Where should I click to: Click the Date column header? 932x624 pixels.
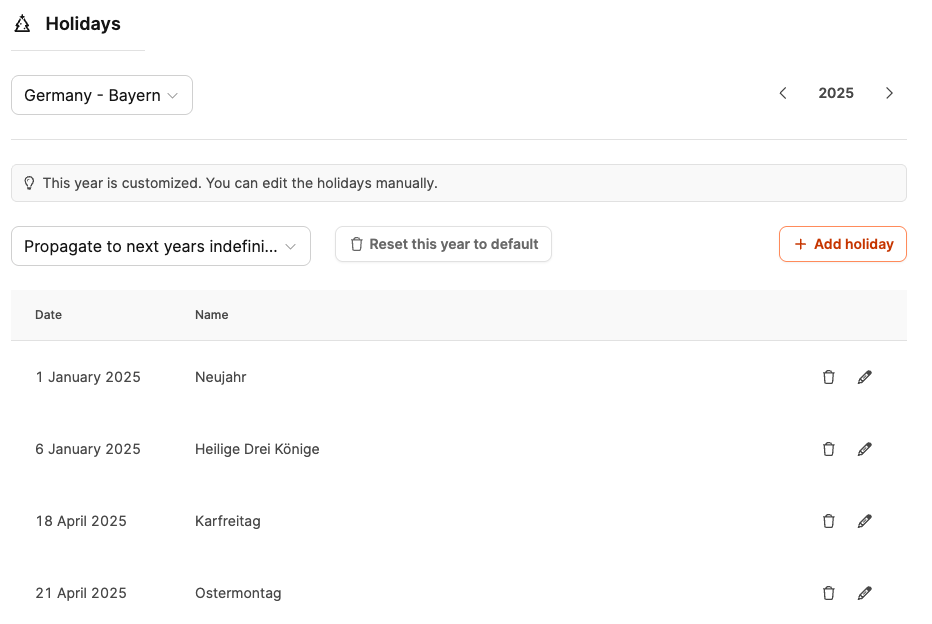[x=48, y=315]
